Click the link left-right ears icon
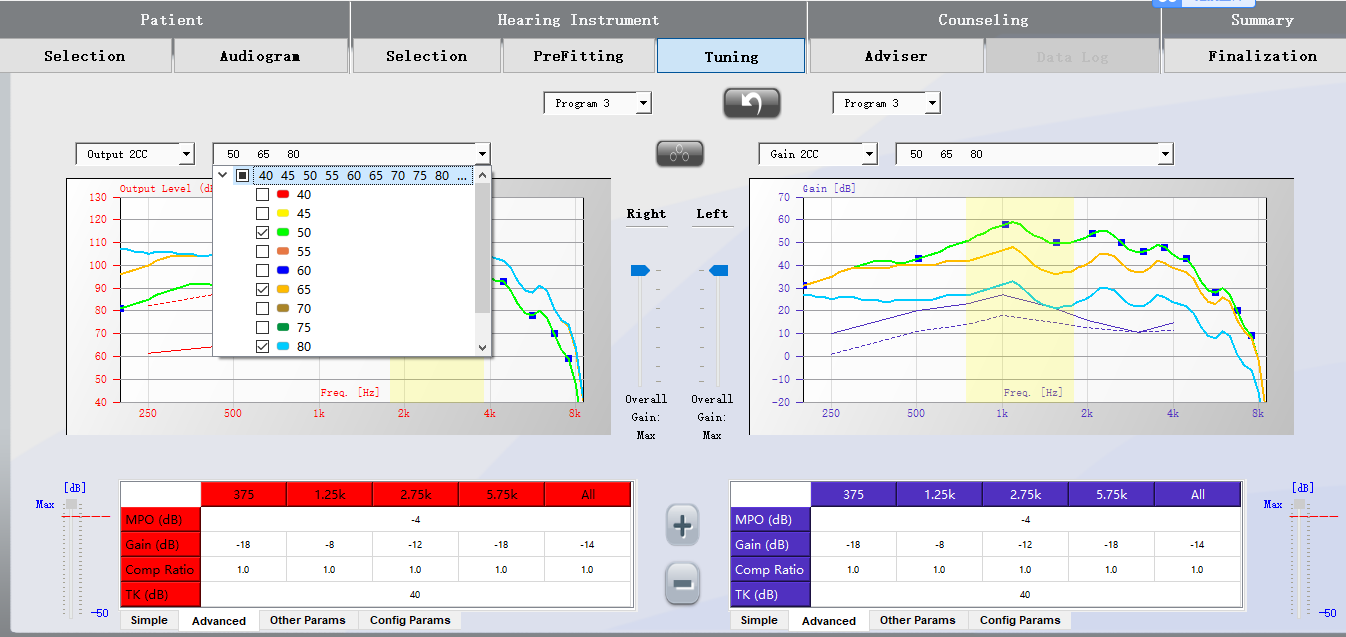This screenshot has height=637, width=1346. [x=680, y=153]
